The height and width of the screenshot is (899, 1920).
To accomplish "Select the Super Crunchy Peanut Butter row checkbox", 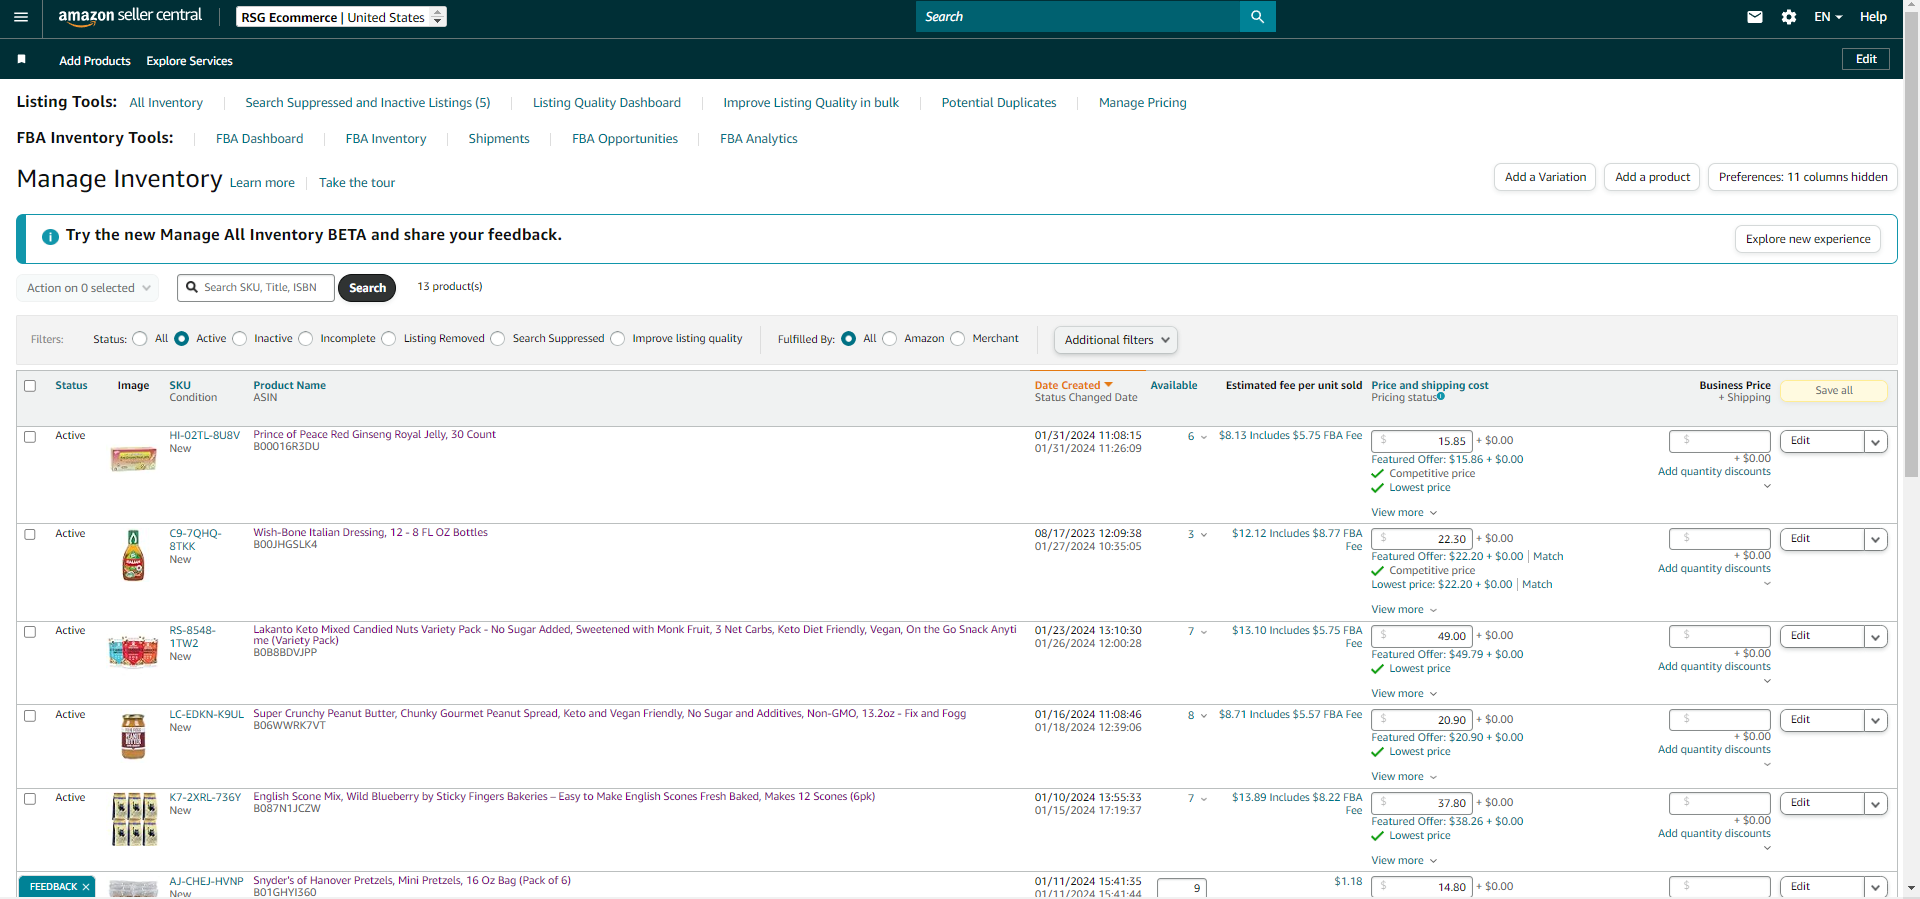I will [x=30, y=716].
